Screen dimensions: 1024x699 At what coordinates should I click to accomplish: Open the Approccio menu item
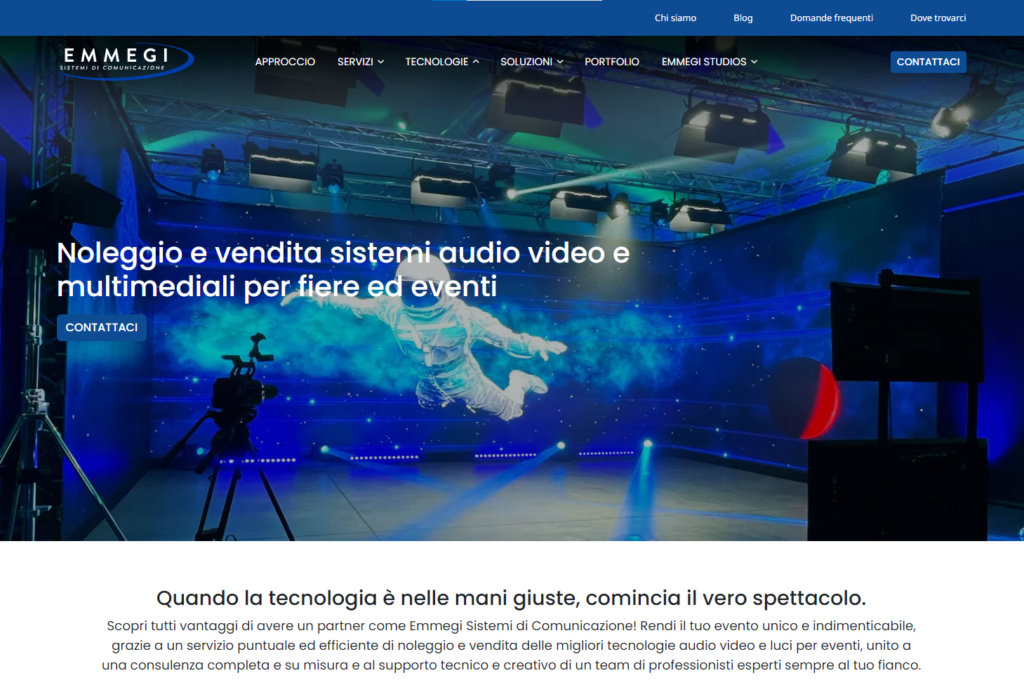pyautogui.click(x=285, y=61)
